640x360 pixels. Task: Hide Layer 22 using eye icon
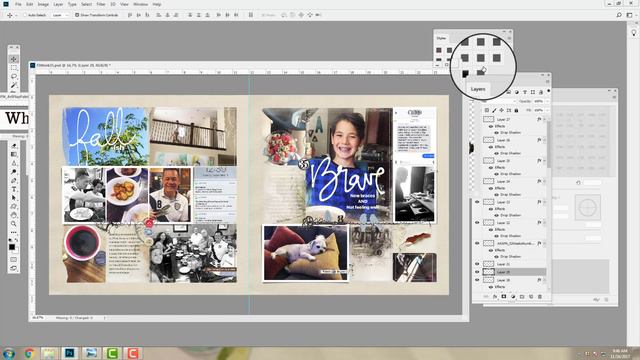(x=477, y=222)
